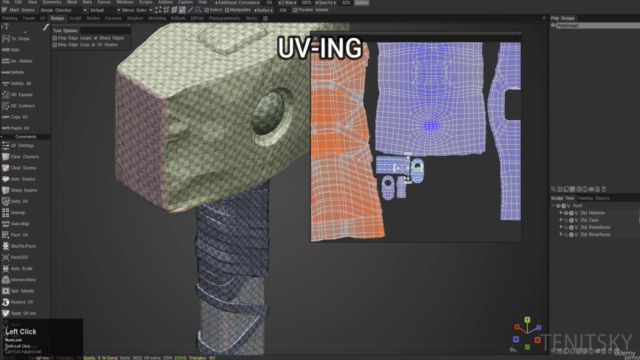The image size is (640, 360).
Task: Click the search icon in Sculpt Tree toolbar
Action: point(553,189)
